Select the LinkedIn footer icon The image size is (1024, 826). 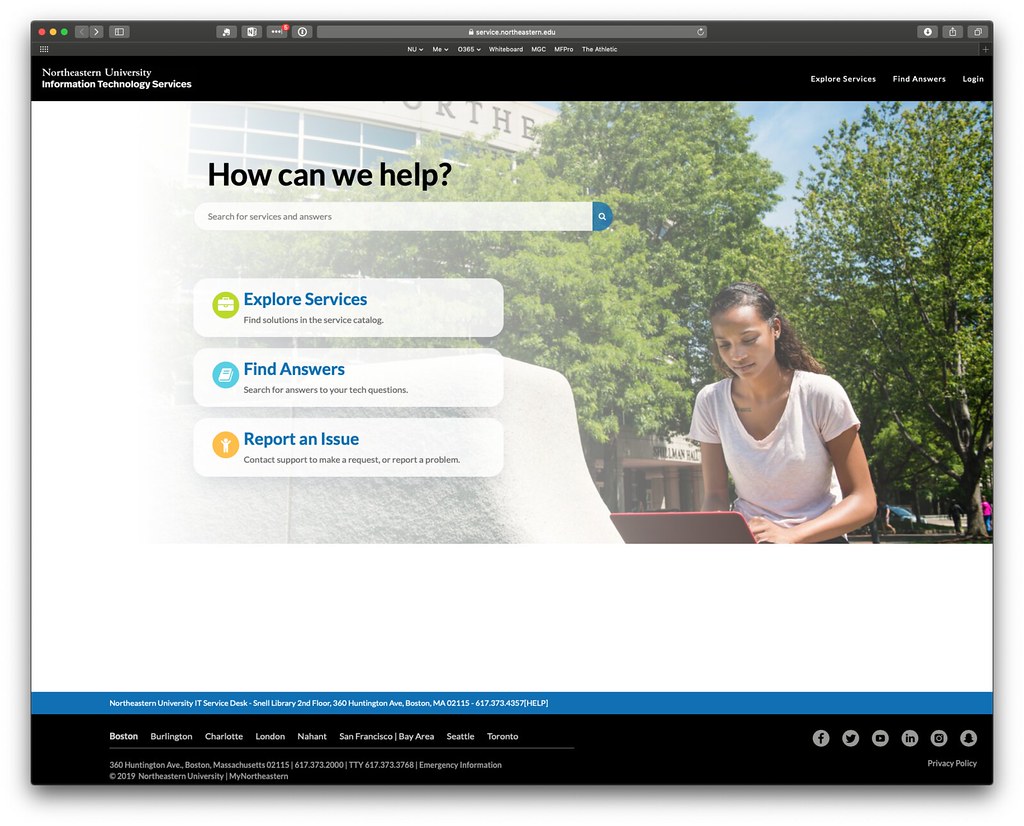(x=910, y=738)
